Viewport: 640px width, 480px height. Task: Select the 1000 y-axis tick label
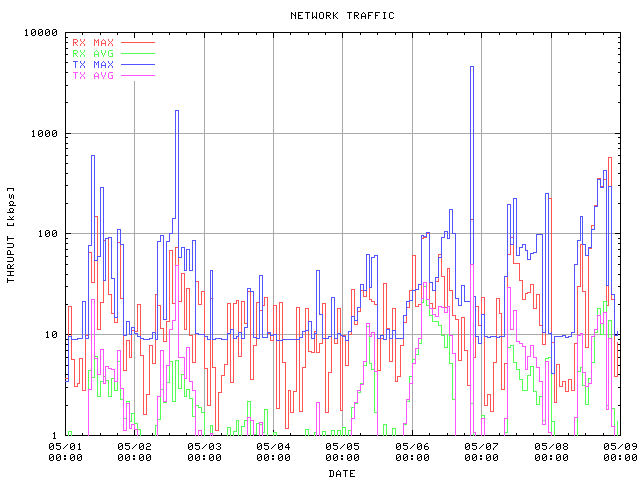pos(46,134)
